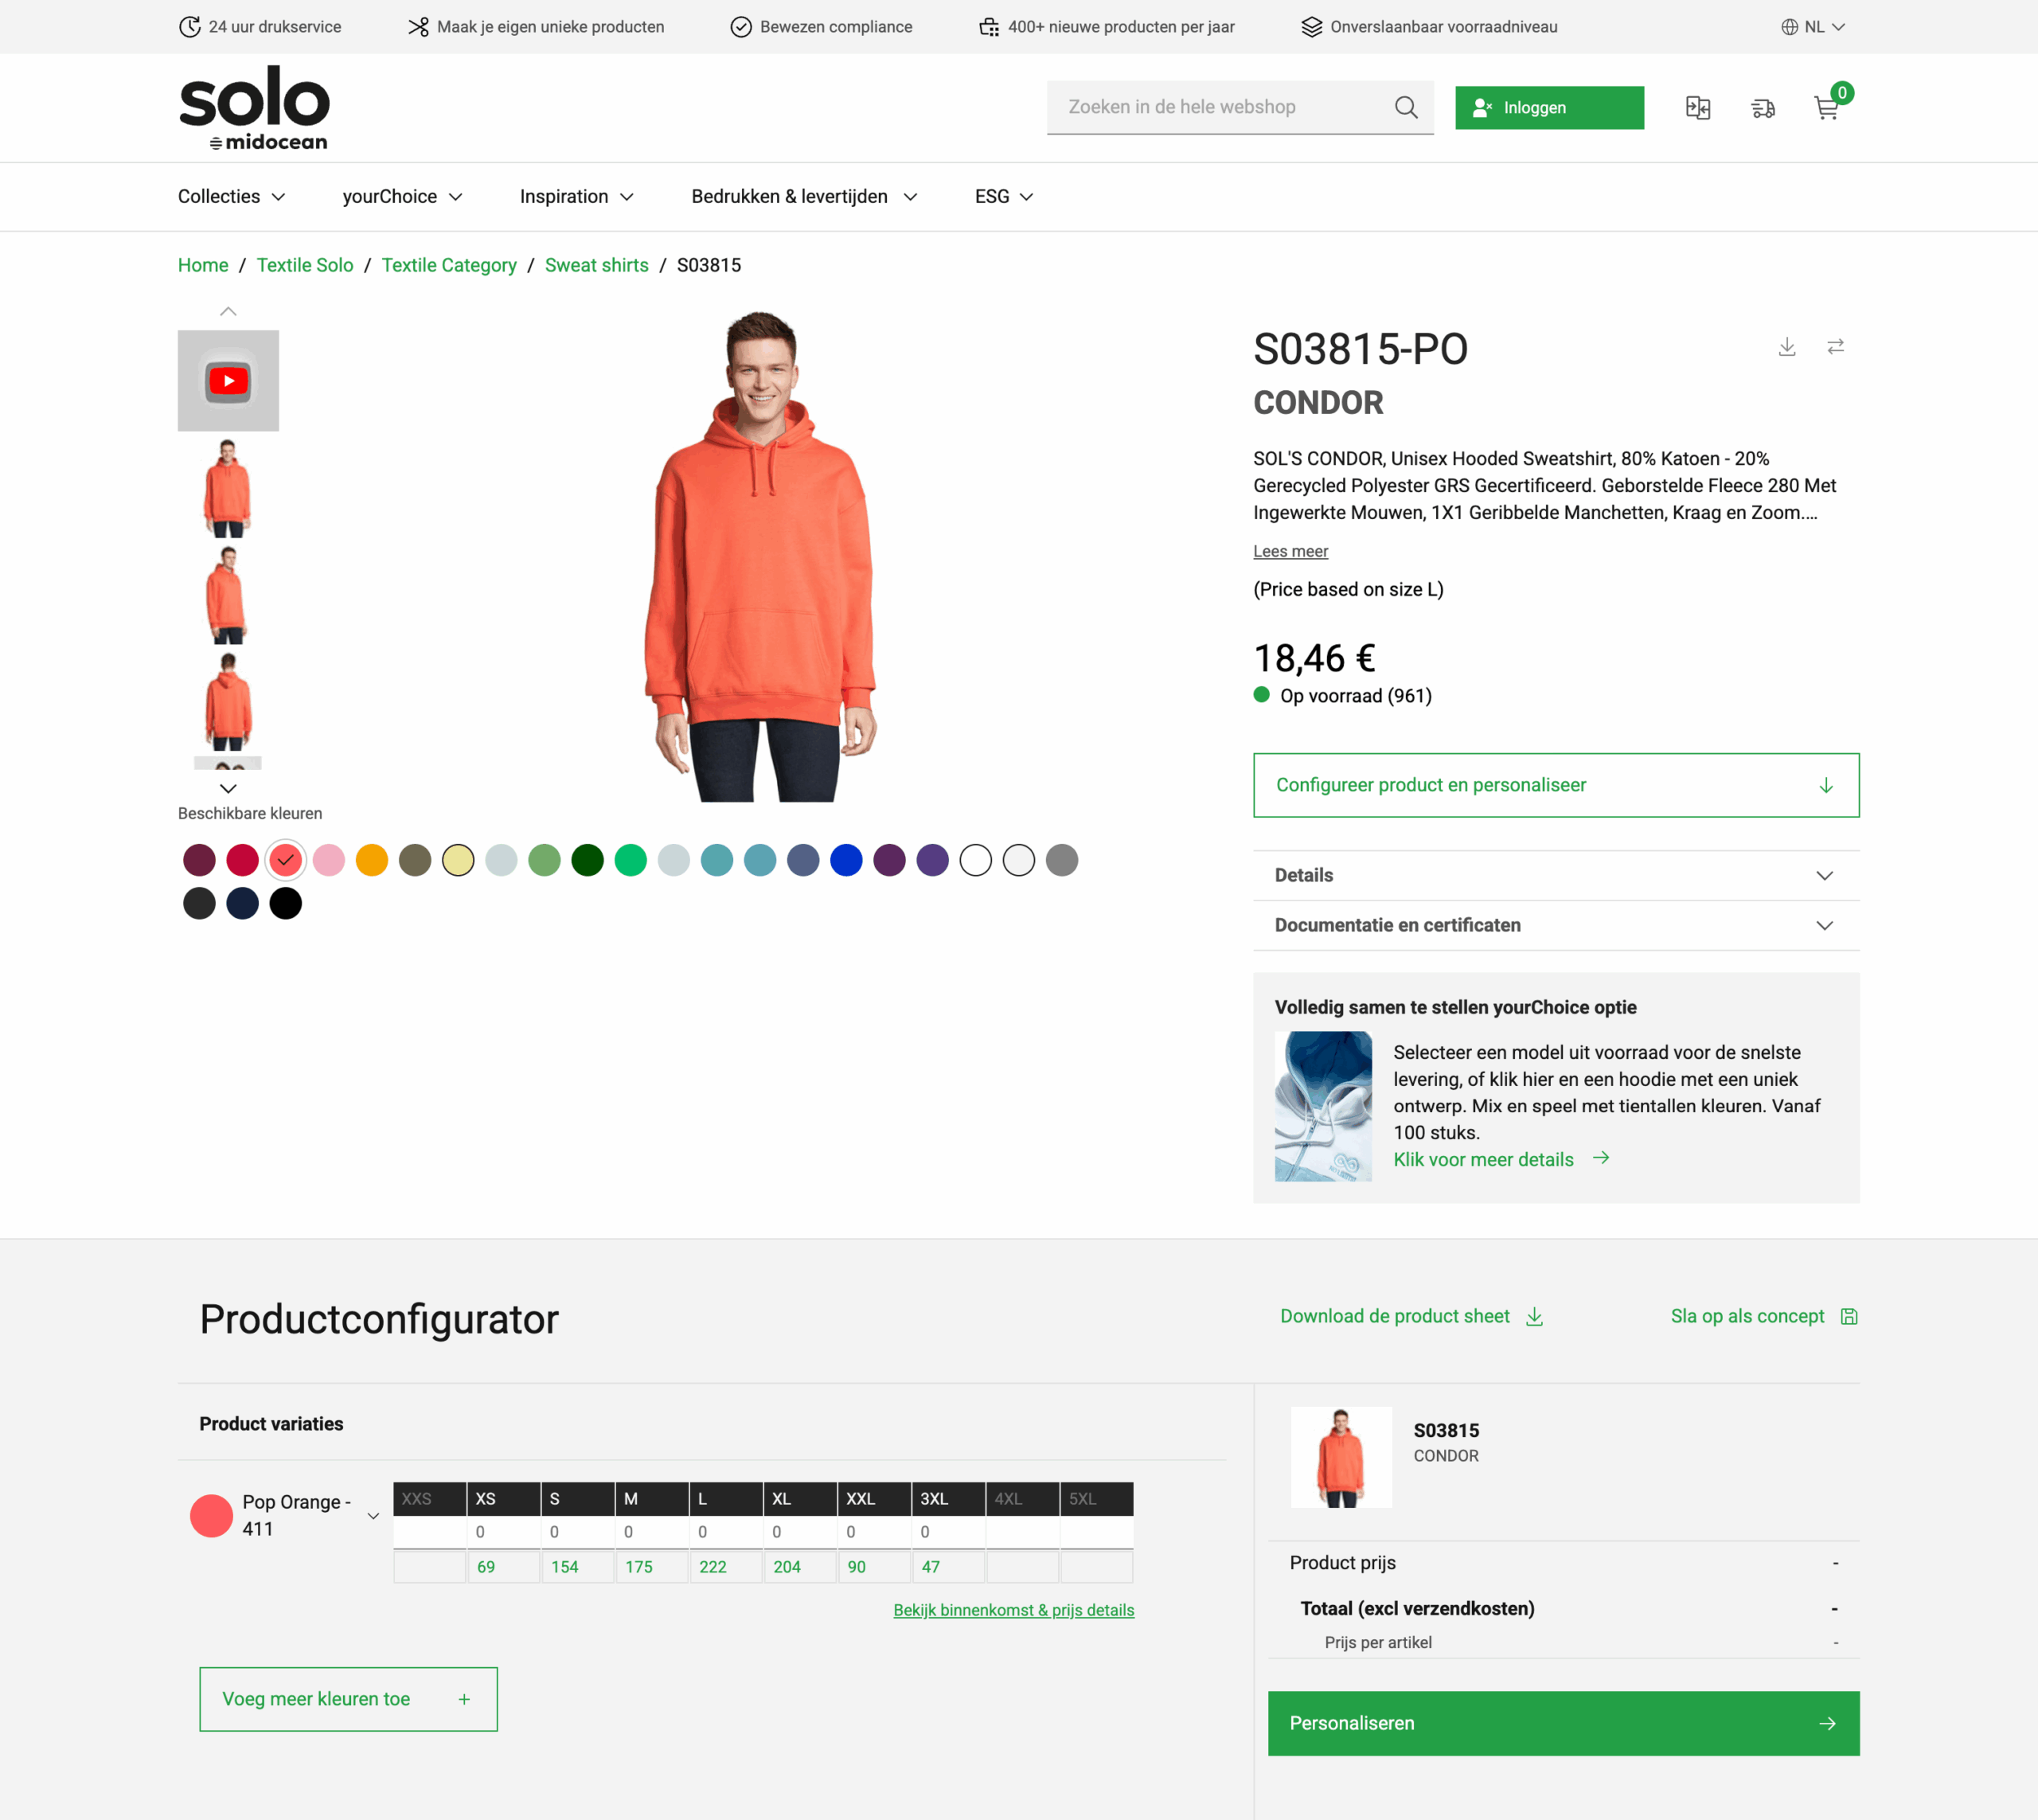Screen dimensions: 2038x1820
Task: Click the compare products icon in header
Action: [x=1698, y=108]
